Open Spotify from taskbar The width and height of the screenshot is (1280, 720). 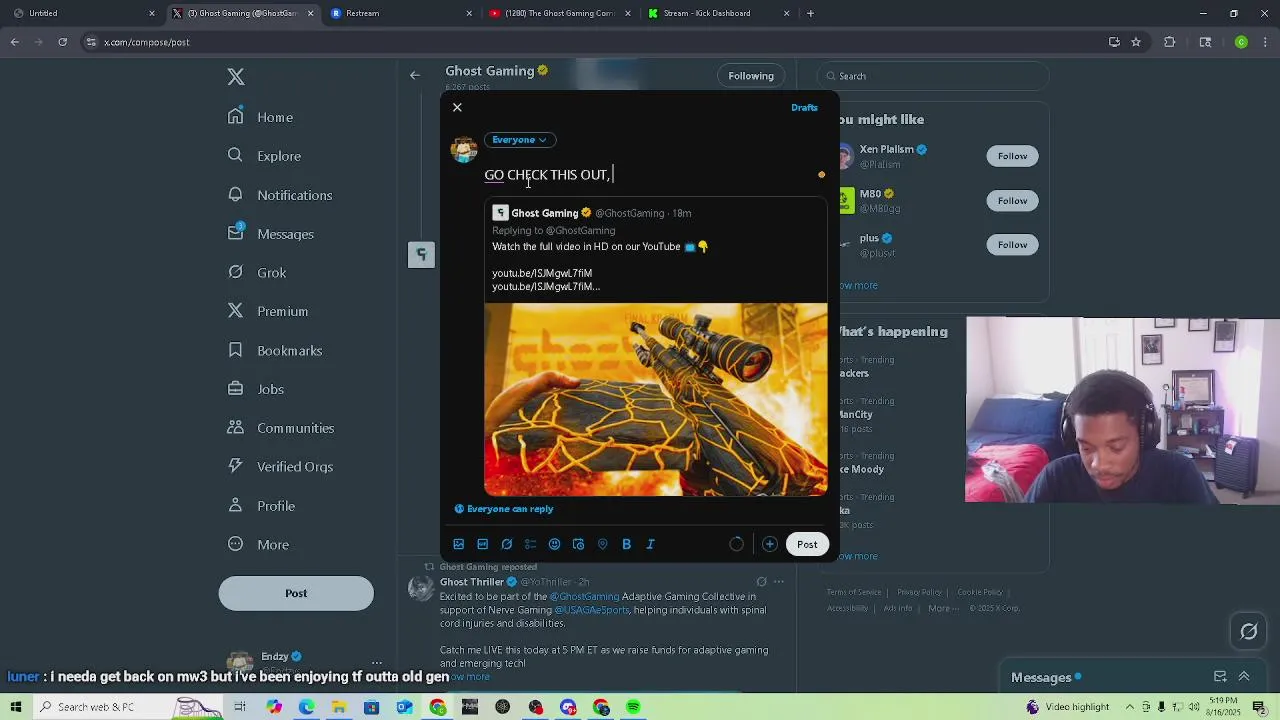[x=633, y=707]
